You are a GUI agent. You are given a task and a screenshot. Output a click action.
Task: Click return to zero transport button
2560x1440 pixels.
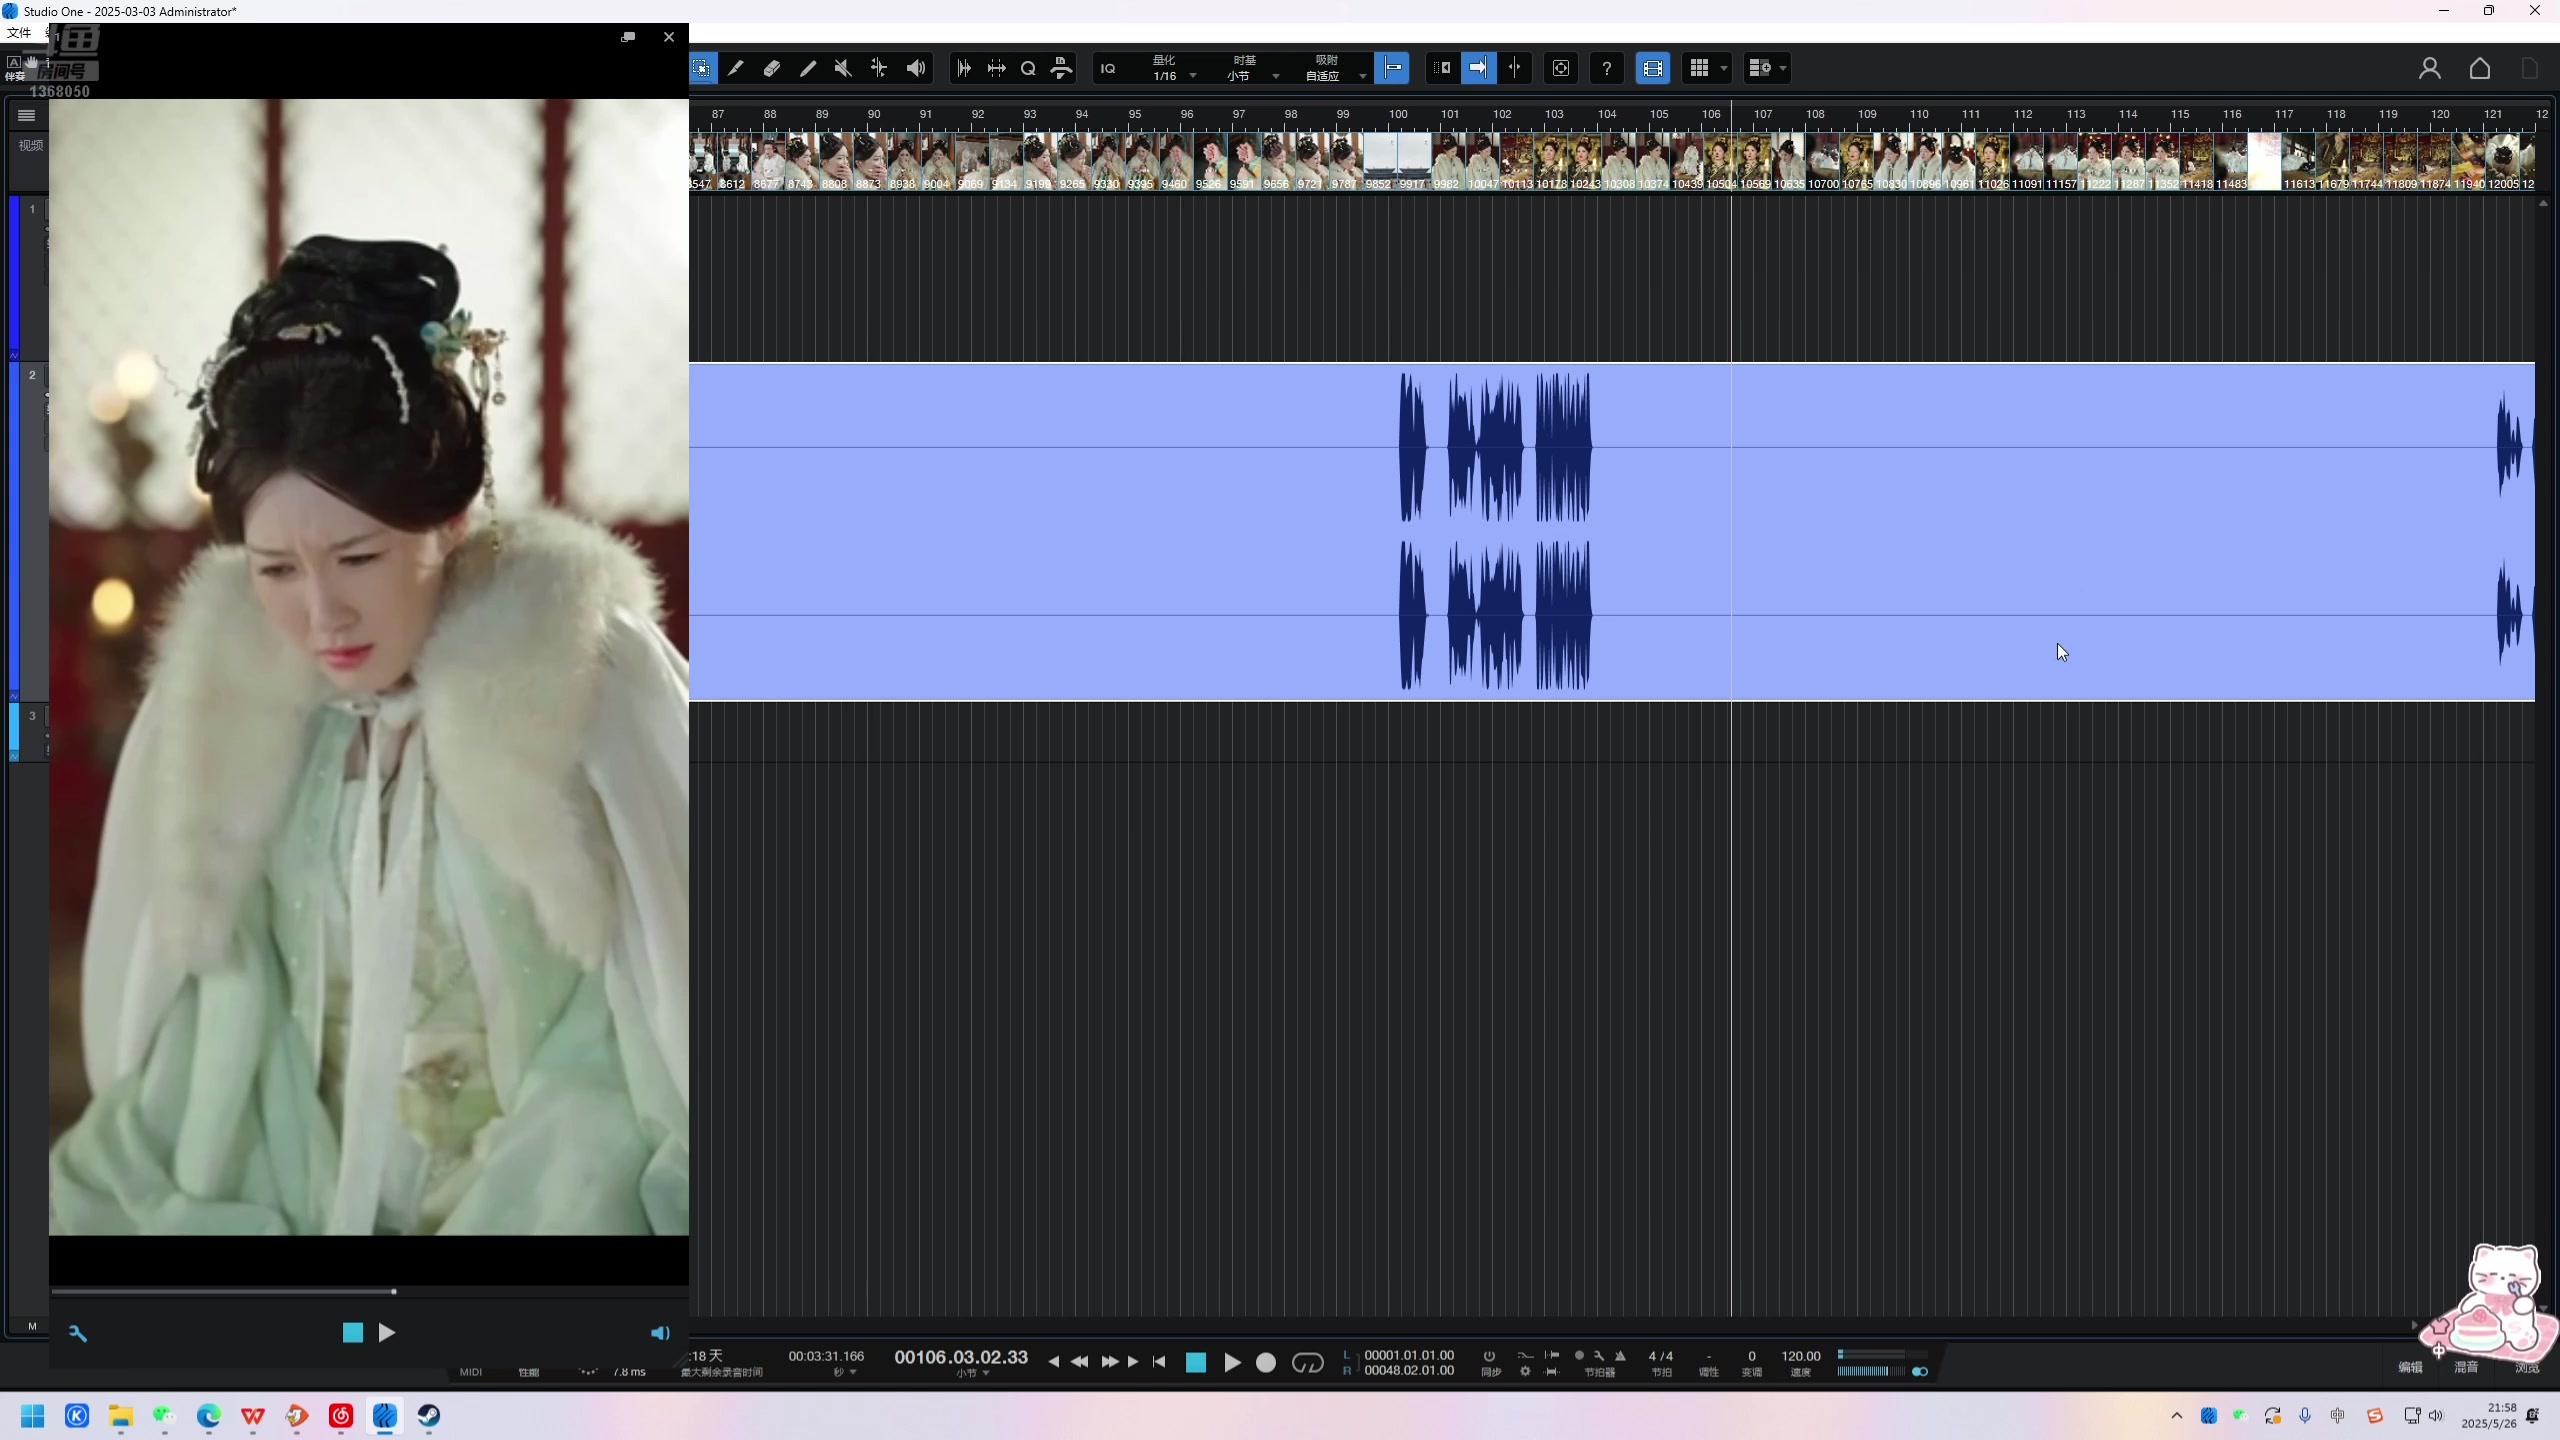pyautogui.click(x=1159, y=1362)
